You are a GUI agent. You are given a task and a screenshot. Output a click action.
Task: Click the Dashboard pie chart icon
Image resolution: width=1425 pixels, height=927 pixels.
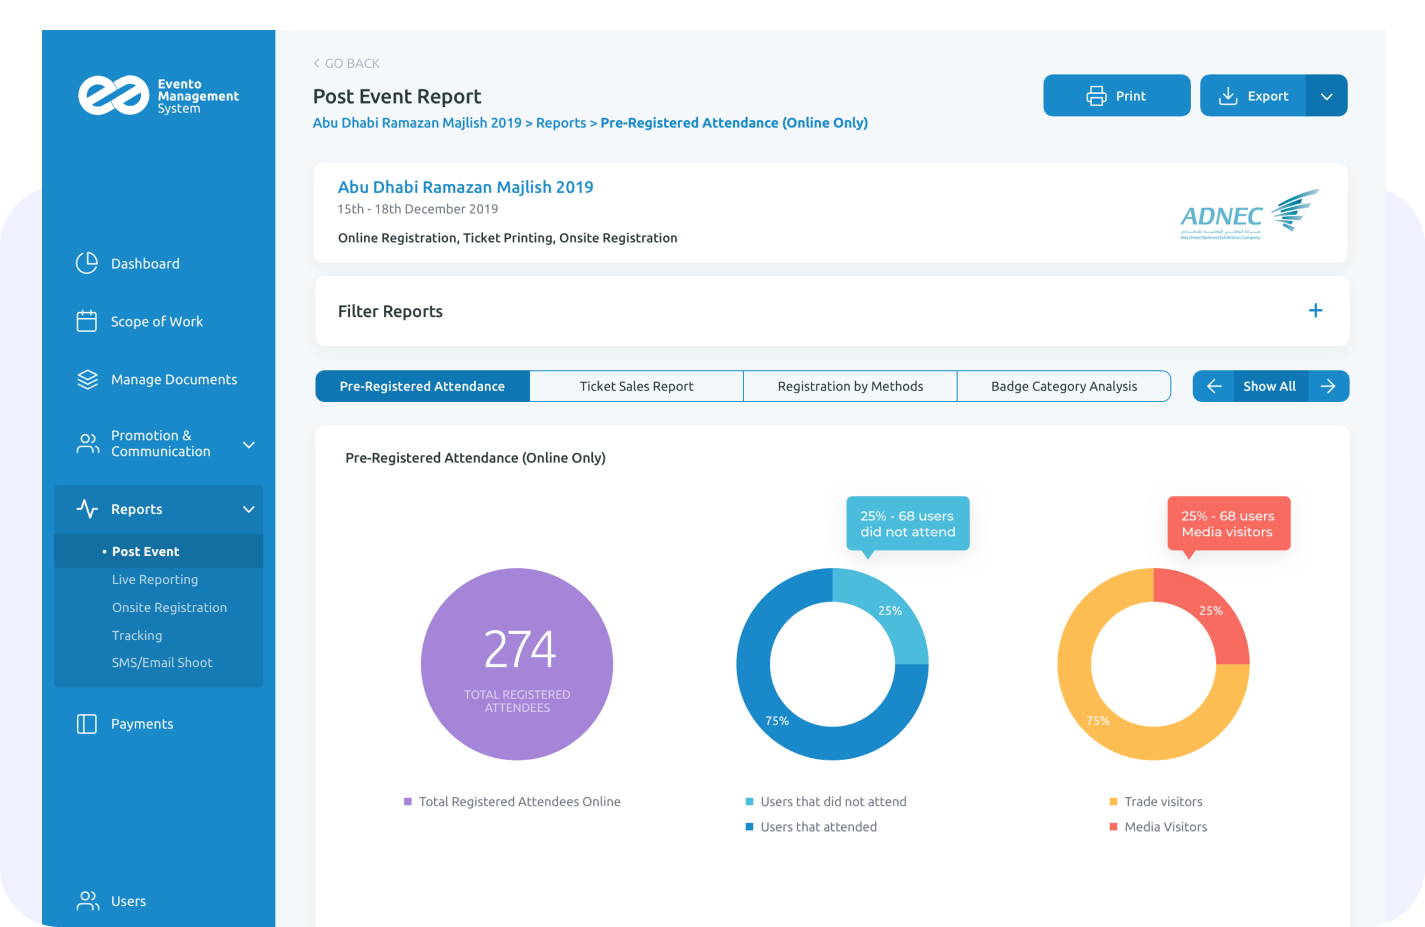coord(87,263)
